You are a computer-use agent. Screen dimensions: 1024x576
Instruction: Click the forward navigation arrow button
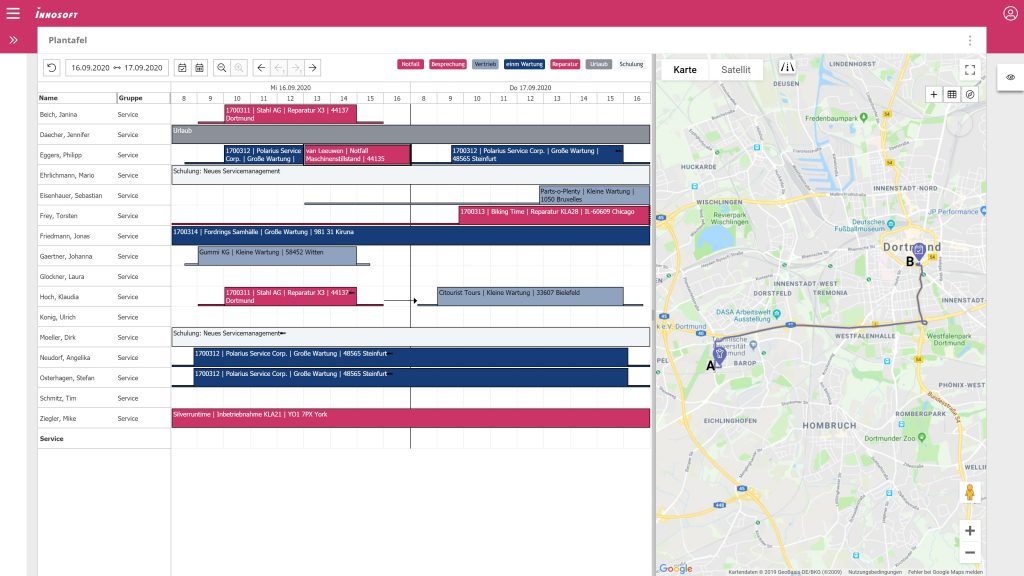pos(313,67)
